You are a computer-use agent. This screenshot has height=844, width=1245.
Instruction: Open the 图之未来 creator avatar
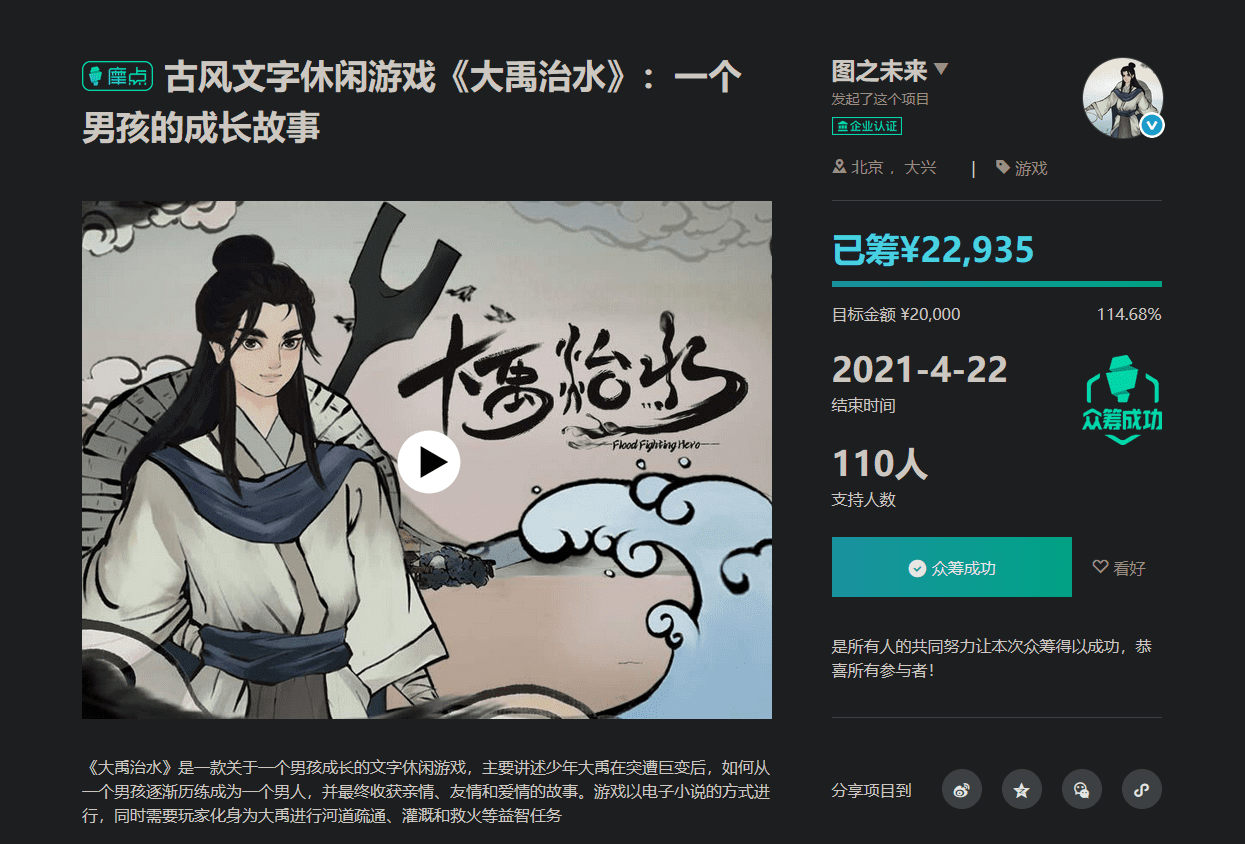(1122, 97)
